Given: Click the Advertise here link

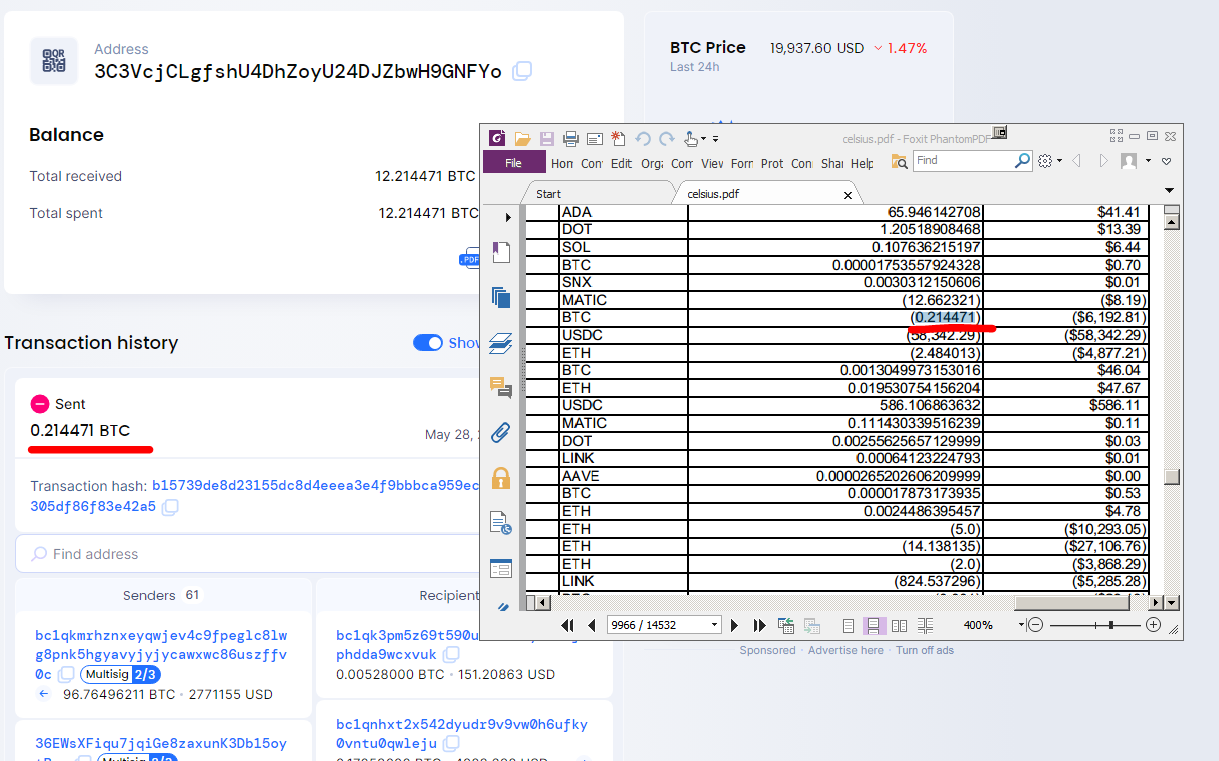Looking at the screenshot, I should tap(846, 650).
